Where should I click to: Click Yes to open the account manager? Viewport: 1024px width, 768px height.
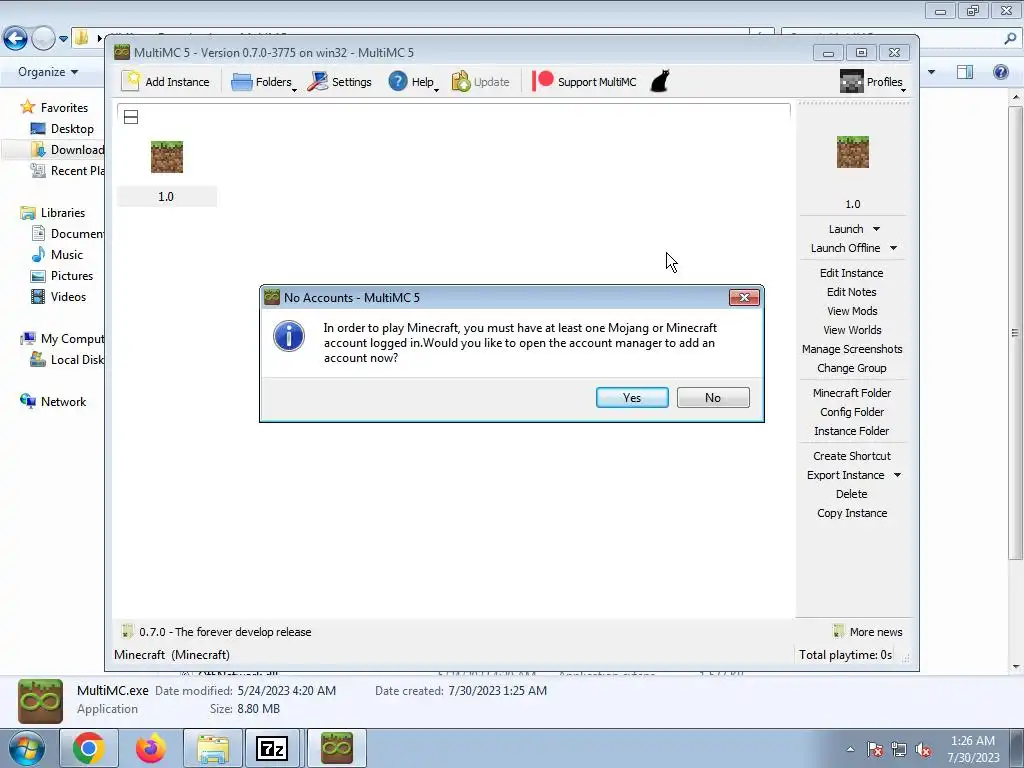coord(632,397)
